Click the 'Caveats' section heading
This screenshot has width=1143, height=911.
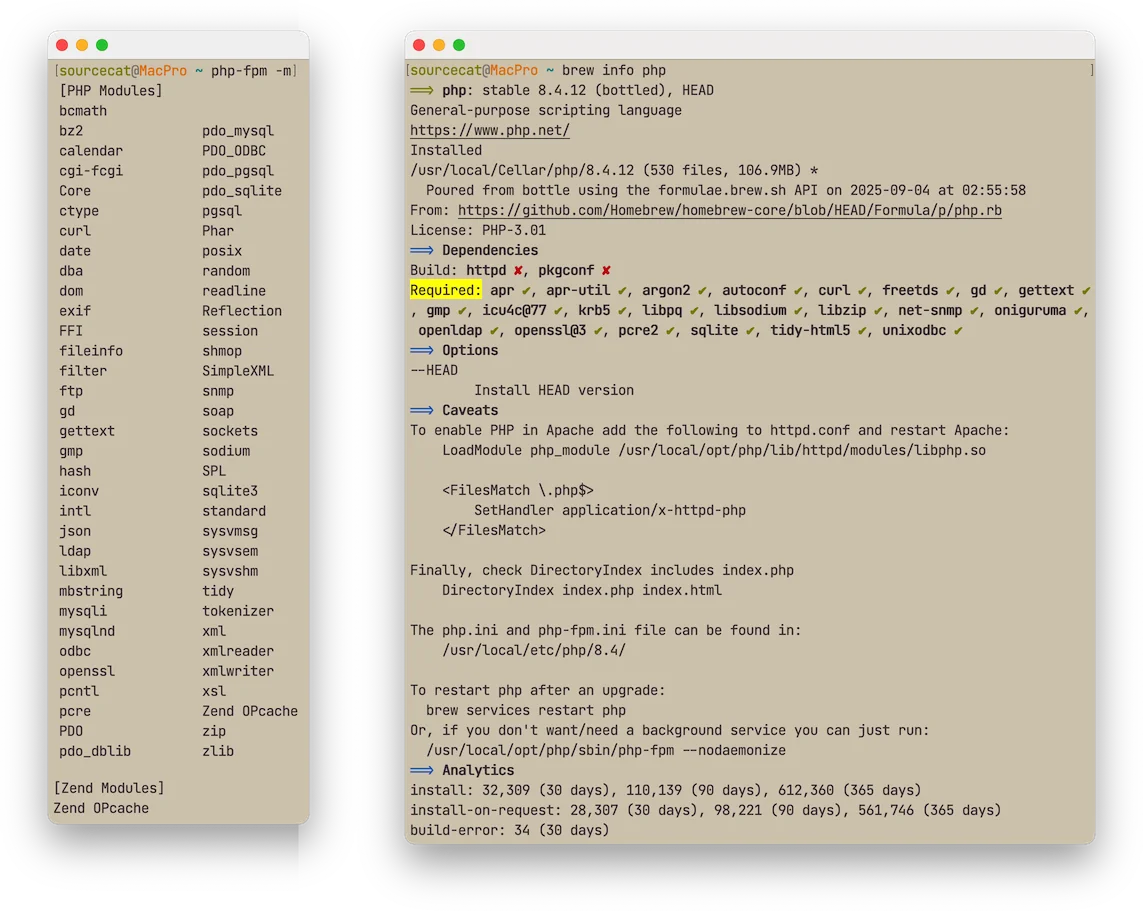tap(470, 410)
